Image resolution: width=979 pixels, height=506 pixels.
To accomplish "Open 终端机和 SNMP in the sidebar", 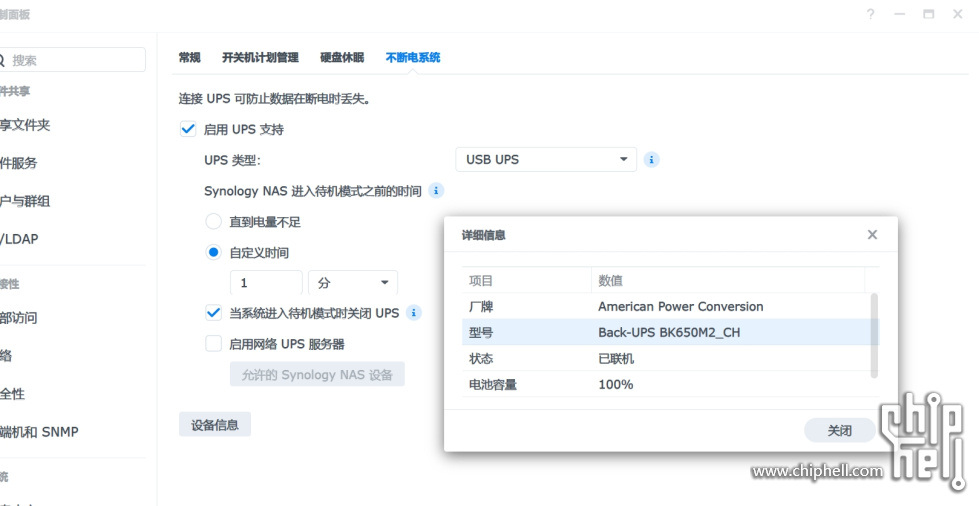I will (x=39, y=432).
